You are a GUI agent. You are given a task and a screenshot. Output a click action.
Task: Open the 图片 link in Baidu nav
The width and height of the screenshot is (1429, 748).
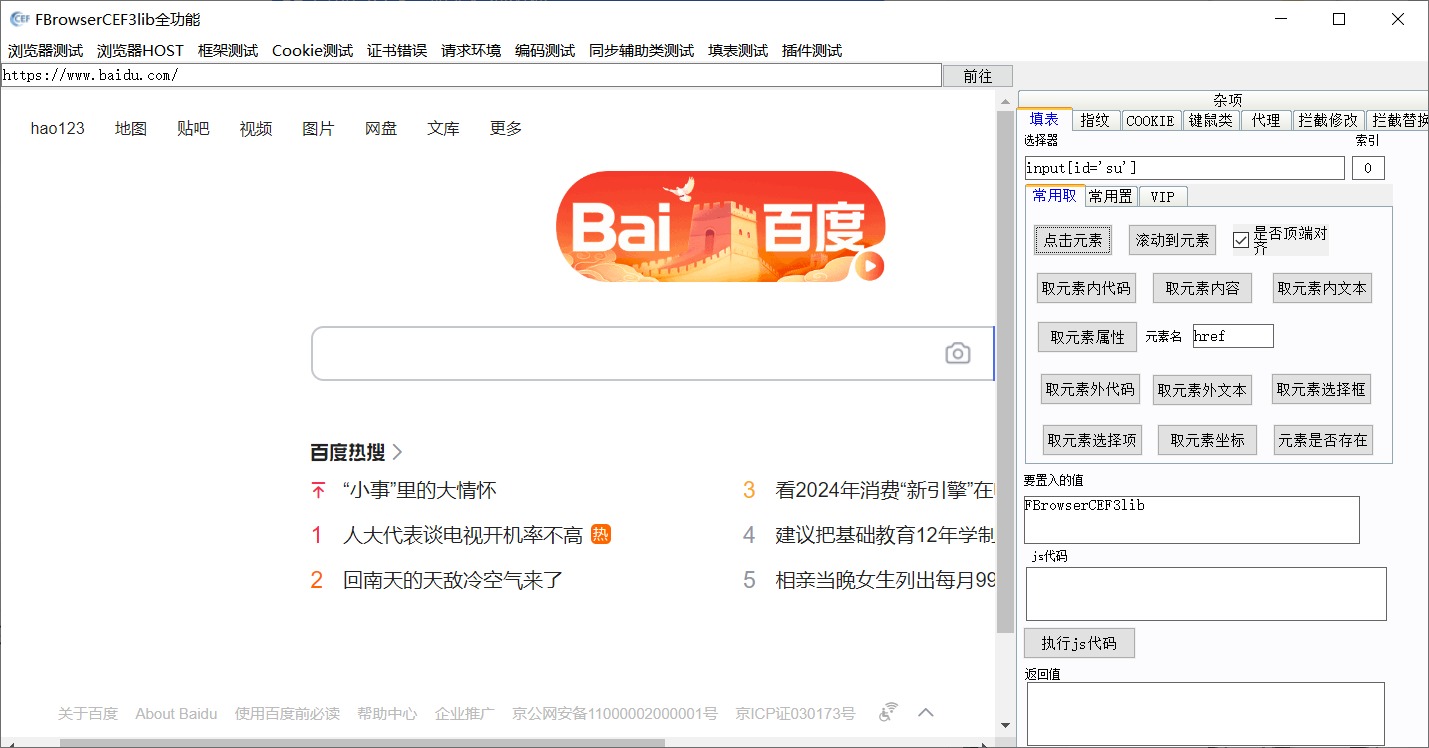[x=318, y=128]
